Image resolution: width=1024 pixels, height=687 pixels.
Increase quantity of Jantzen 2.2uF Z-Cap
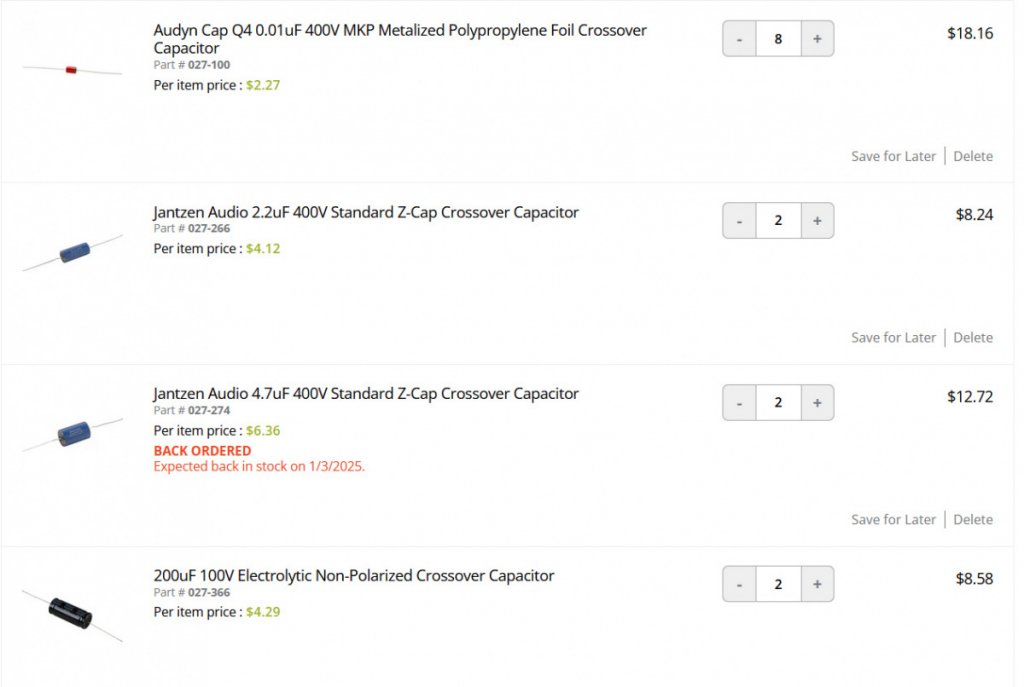(x=817, y=221)
